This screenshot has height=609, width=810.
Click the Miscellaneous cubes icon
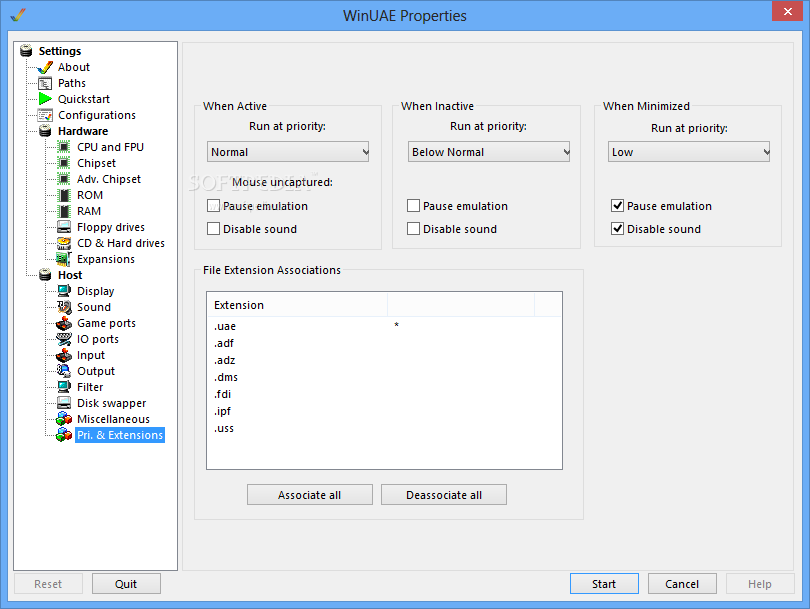(64, 419)
